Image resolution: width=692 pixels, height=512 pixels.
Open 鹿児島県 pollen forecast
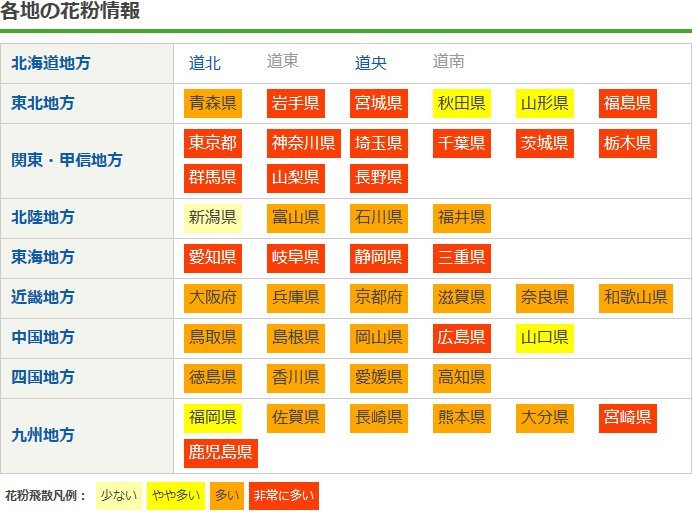point(221,453)
